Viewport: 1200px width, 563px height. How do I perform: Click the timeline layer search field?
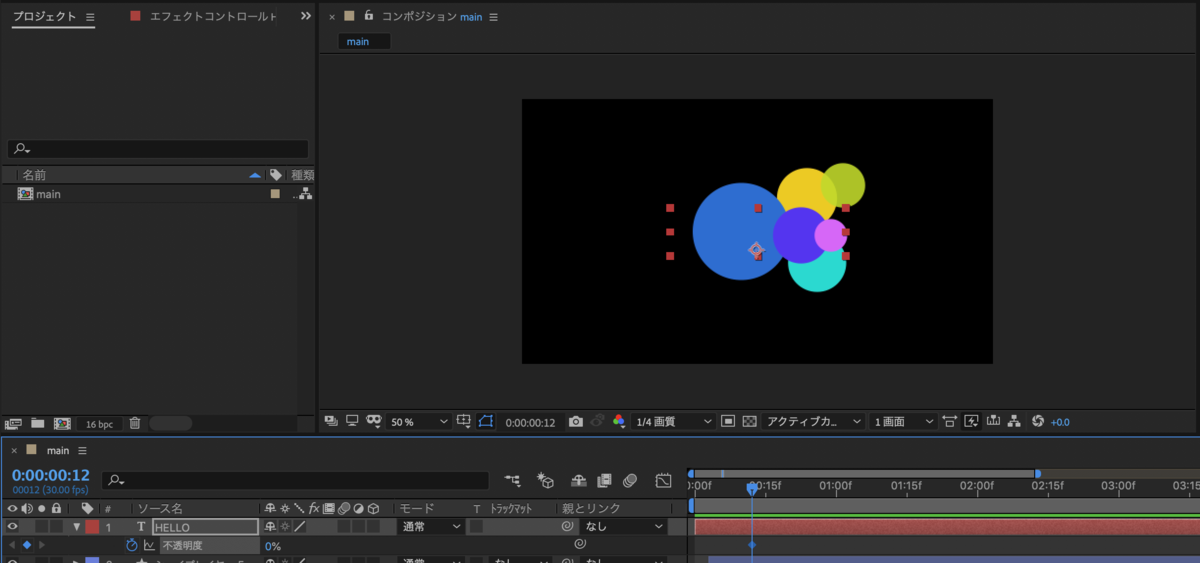[x=295, y=481]
